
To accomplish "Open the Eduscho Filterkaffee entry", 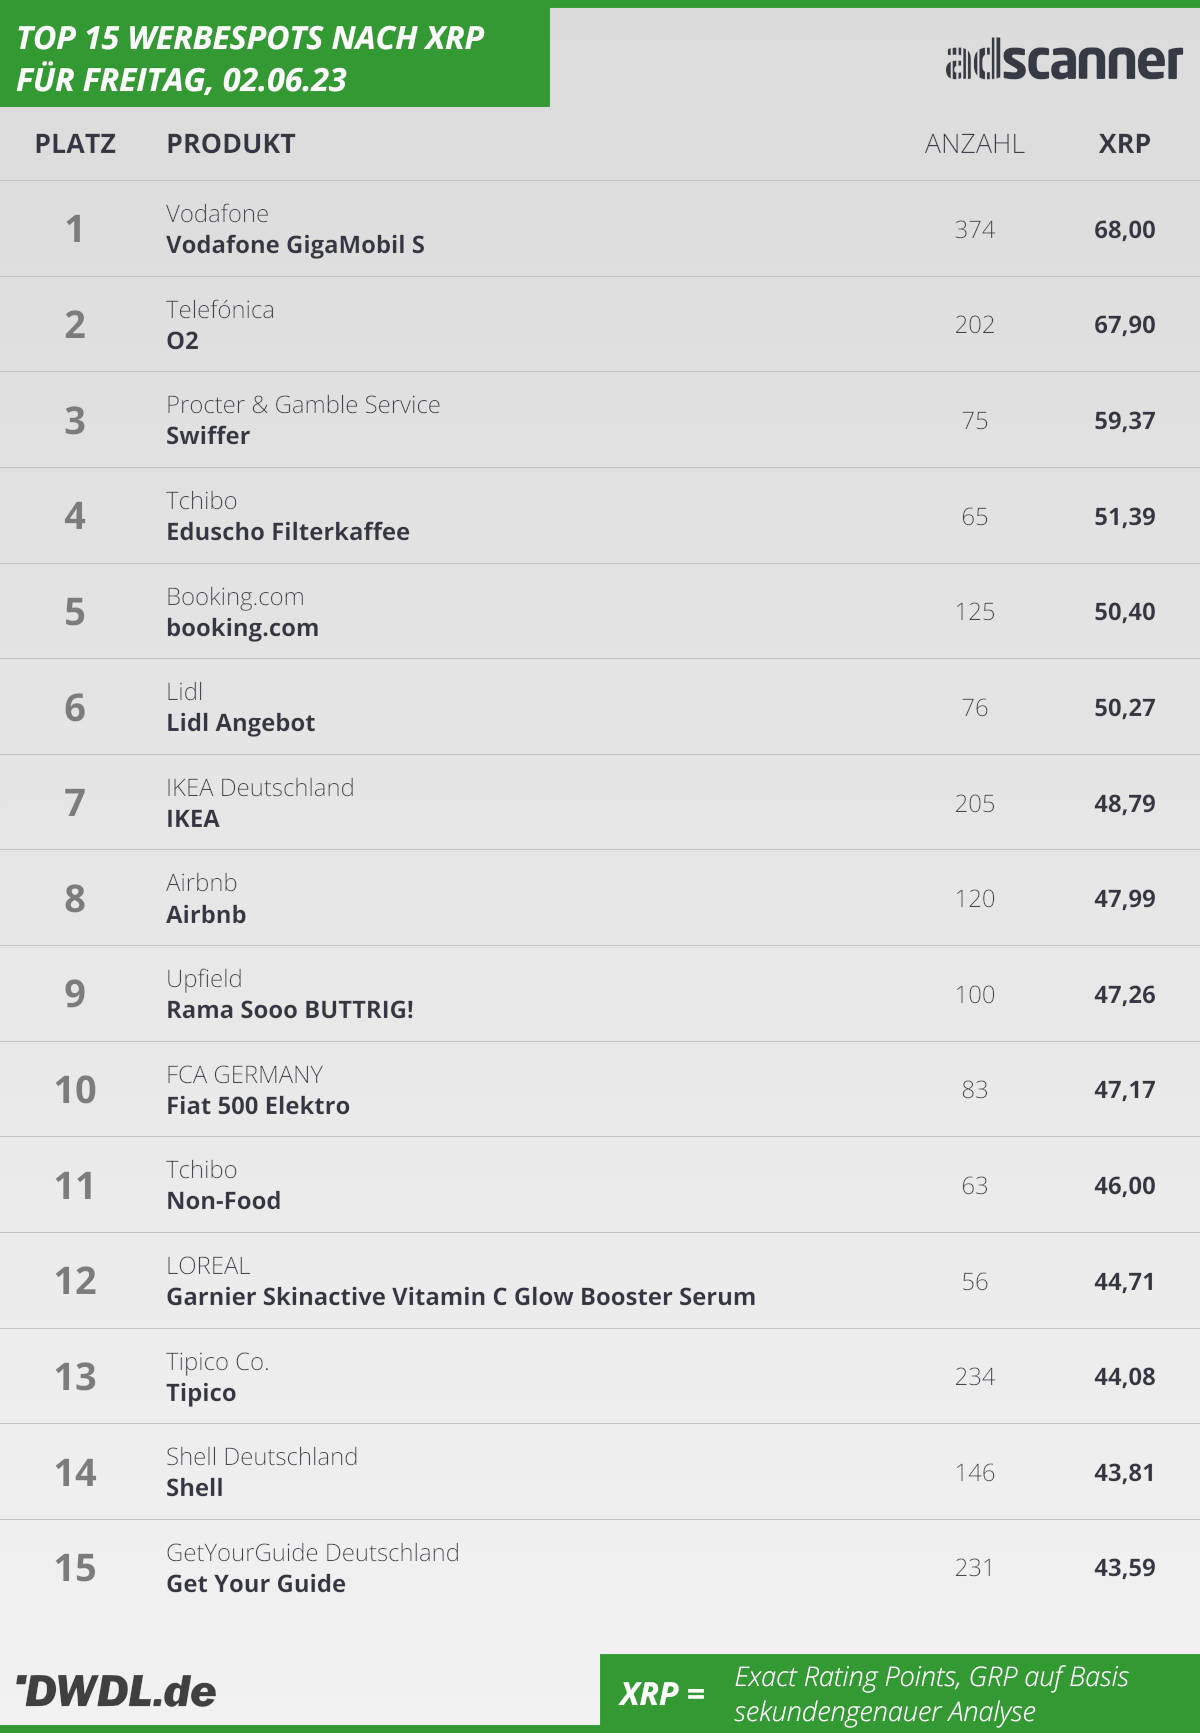I will (x=288, y=532).
